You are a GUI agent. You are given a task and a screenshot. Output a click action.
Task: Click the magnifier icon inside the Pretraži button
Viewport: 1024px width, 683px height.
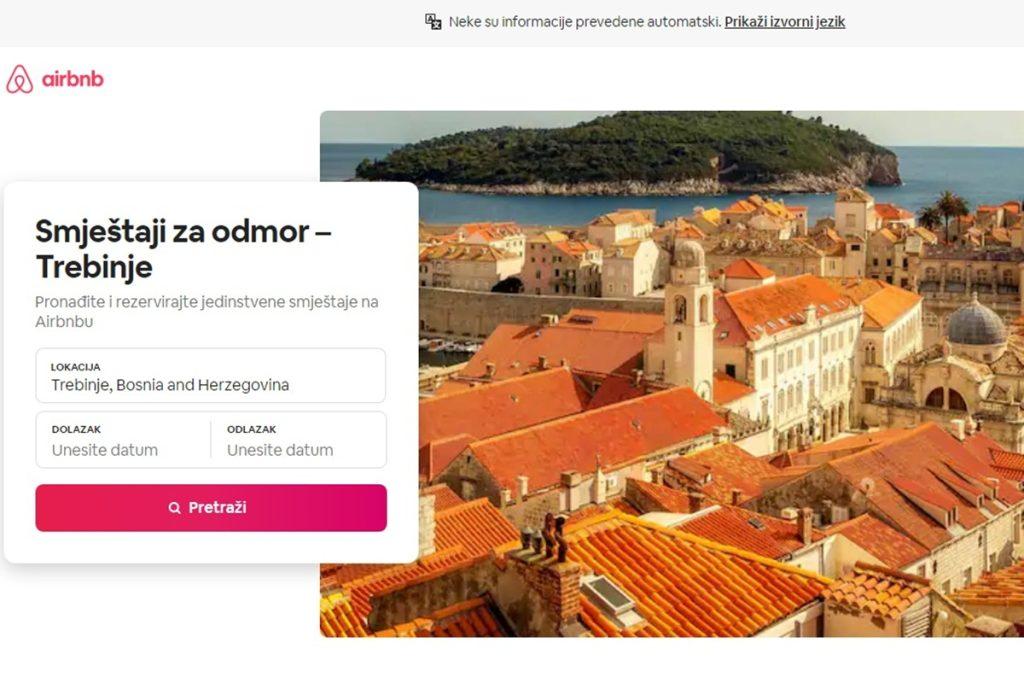click(x=174, y=507)
